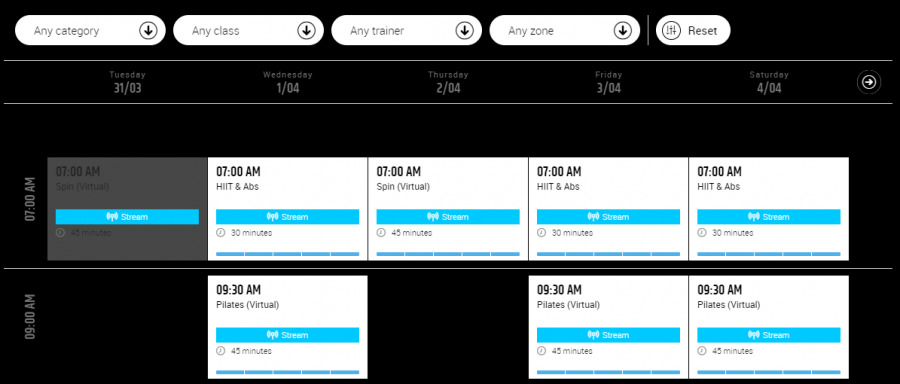Stream Friday 09:30 AM Pilates (Virtual)
The image size is (900, 384).
tap(608, 335)
